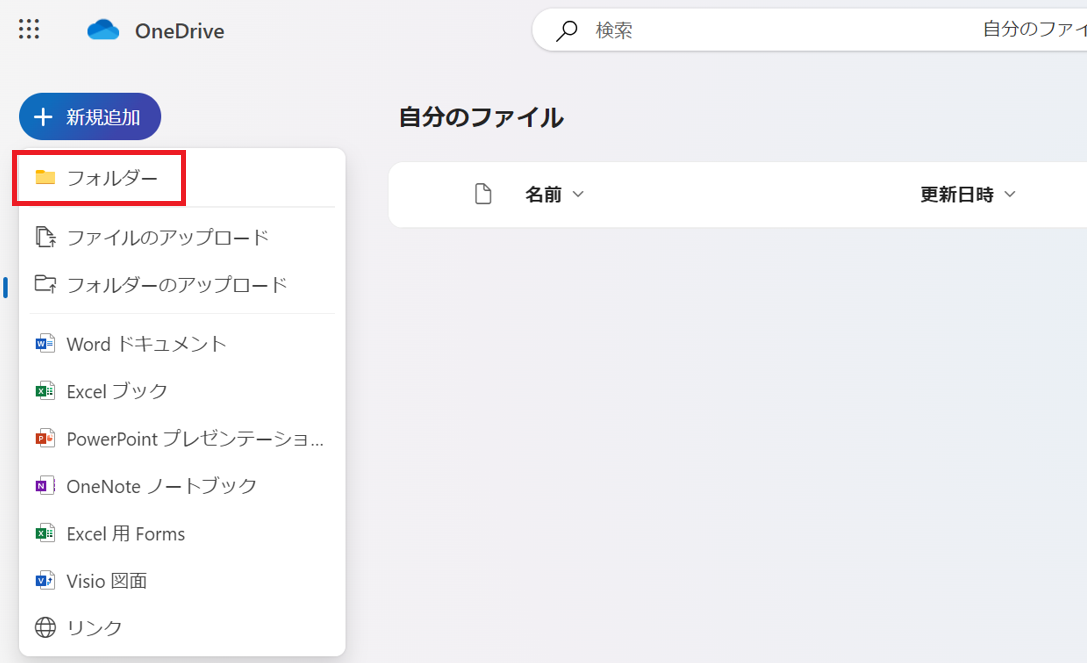Click the folder upload icon
Screen dimensions: 1087x663
(x=45, y=284)
